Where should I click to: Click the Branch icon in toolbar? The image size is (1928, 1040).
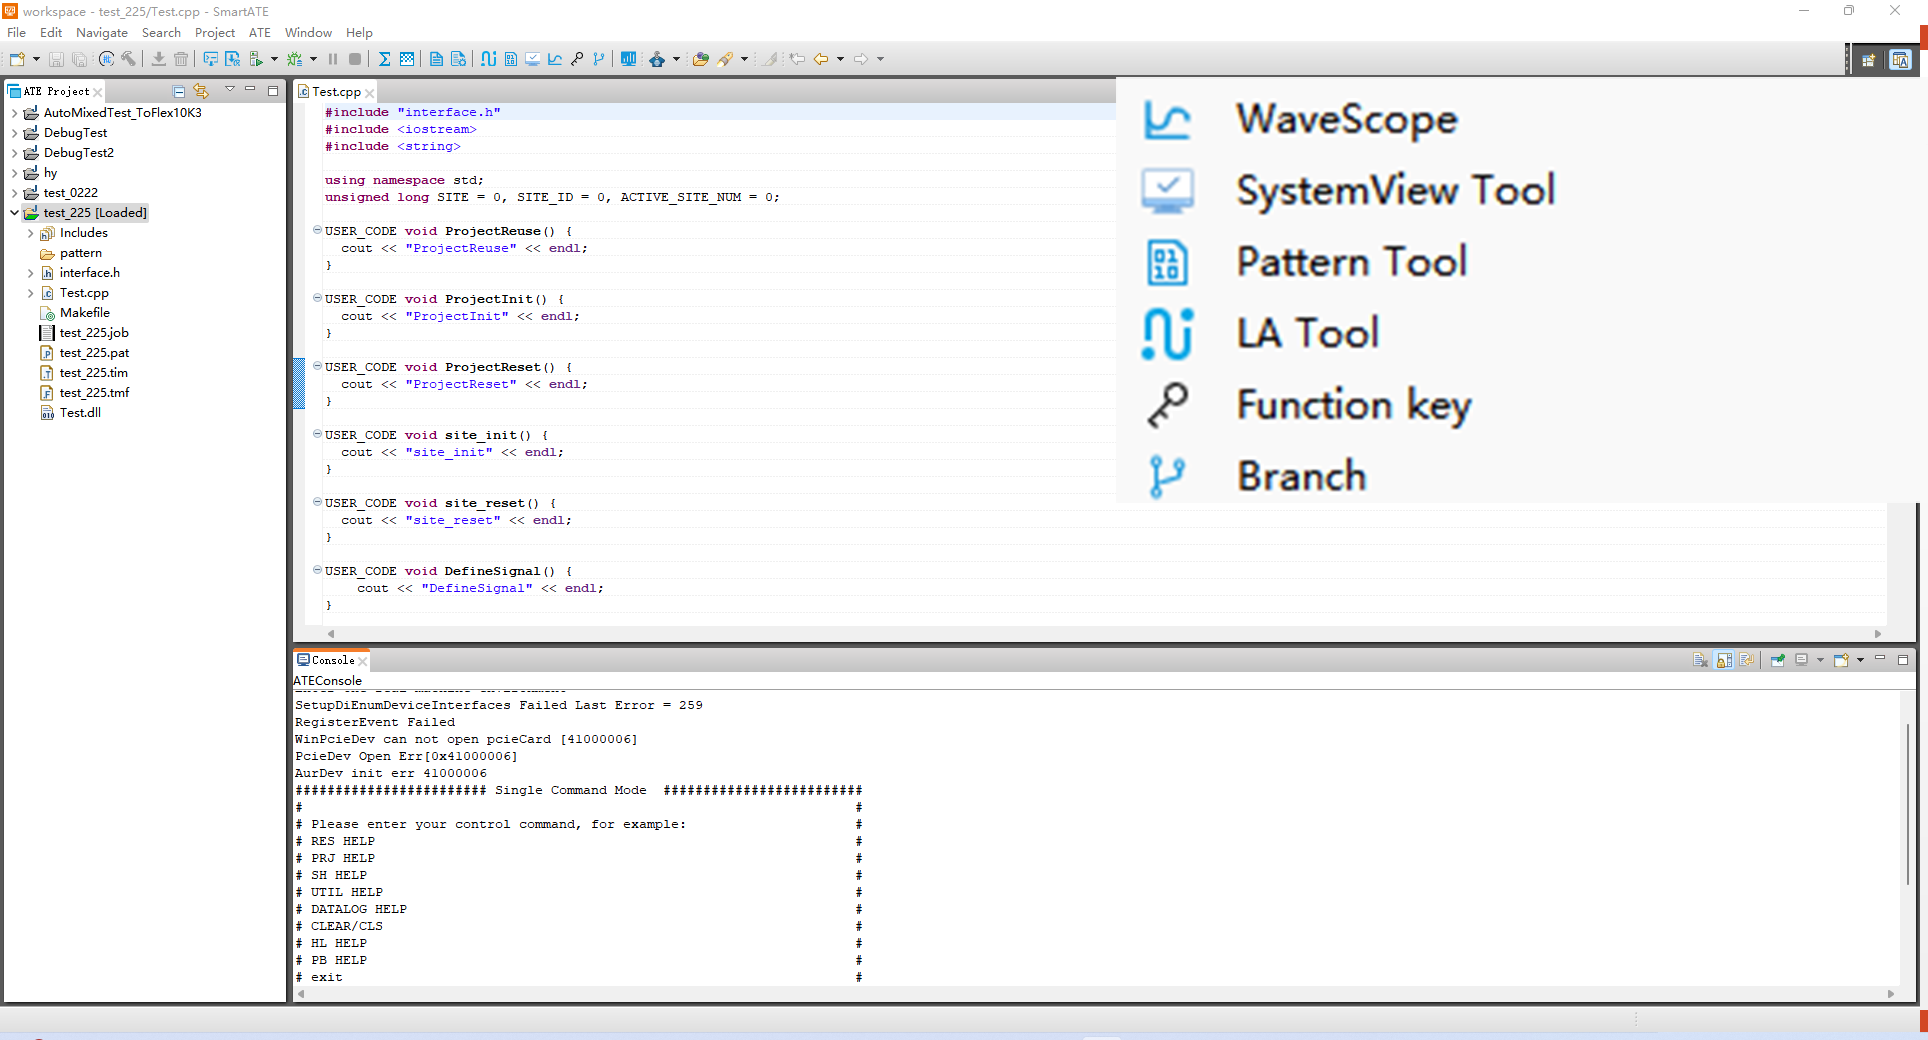[599, 59]
